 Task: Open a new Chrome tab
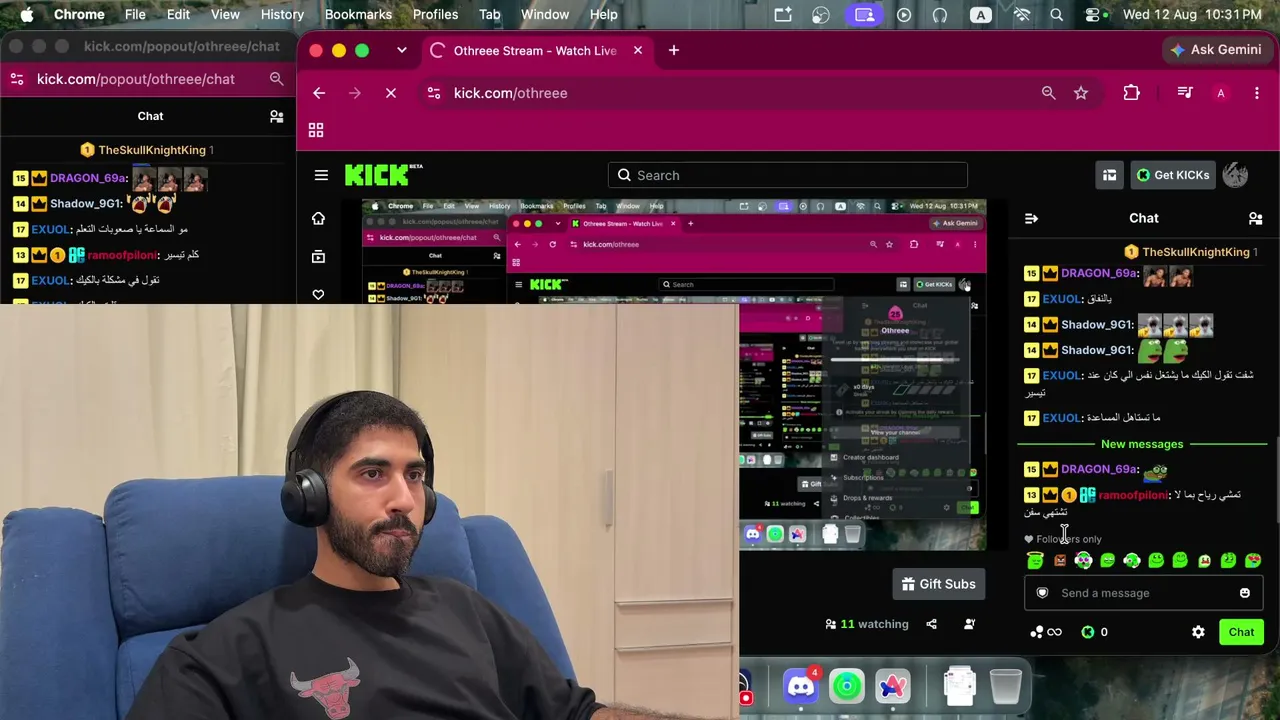(674, 50)
